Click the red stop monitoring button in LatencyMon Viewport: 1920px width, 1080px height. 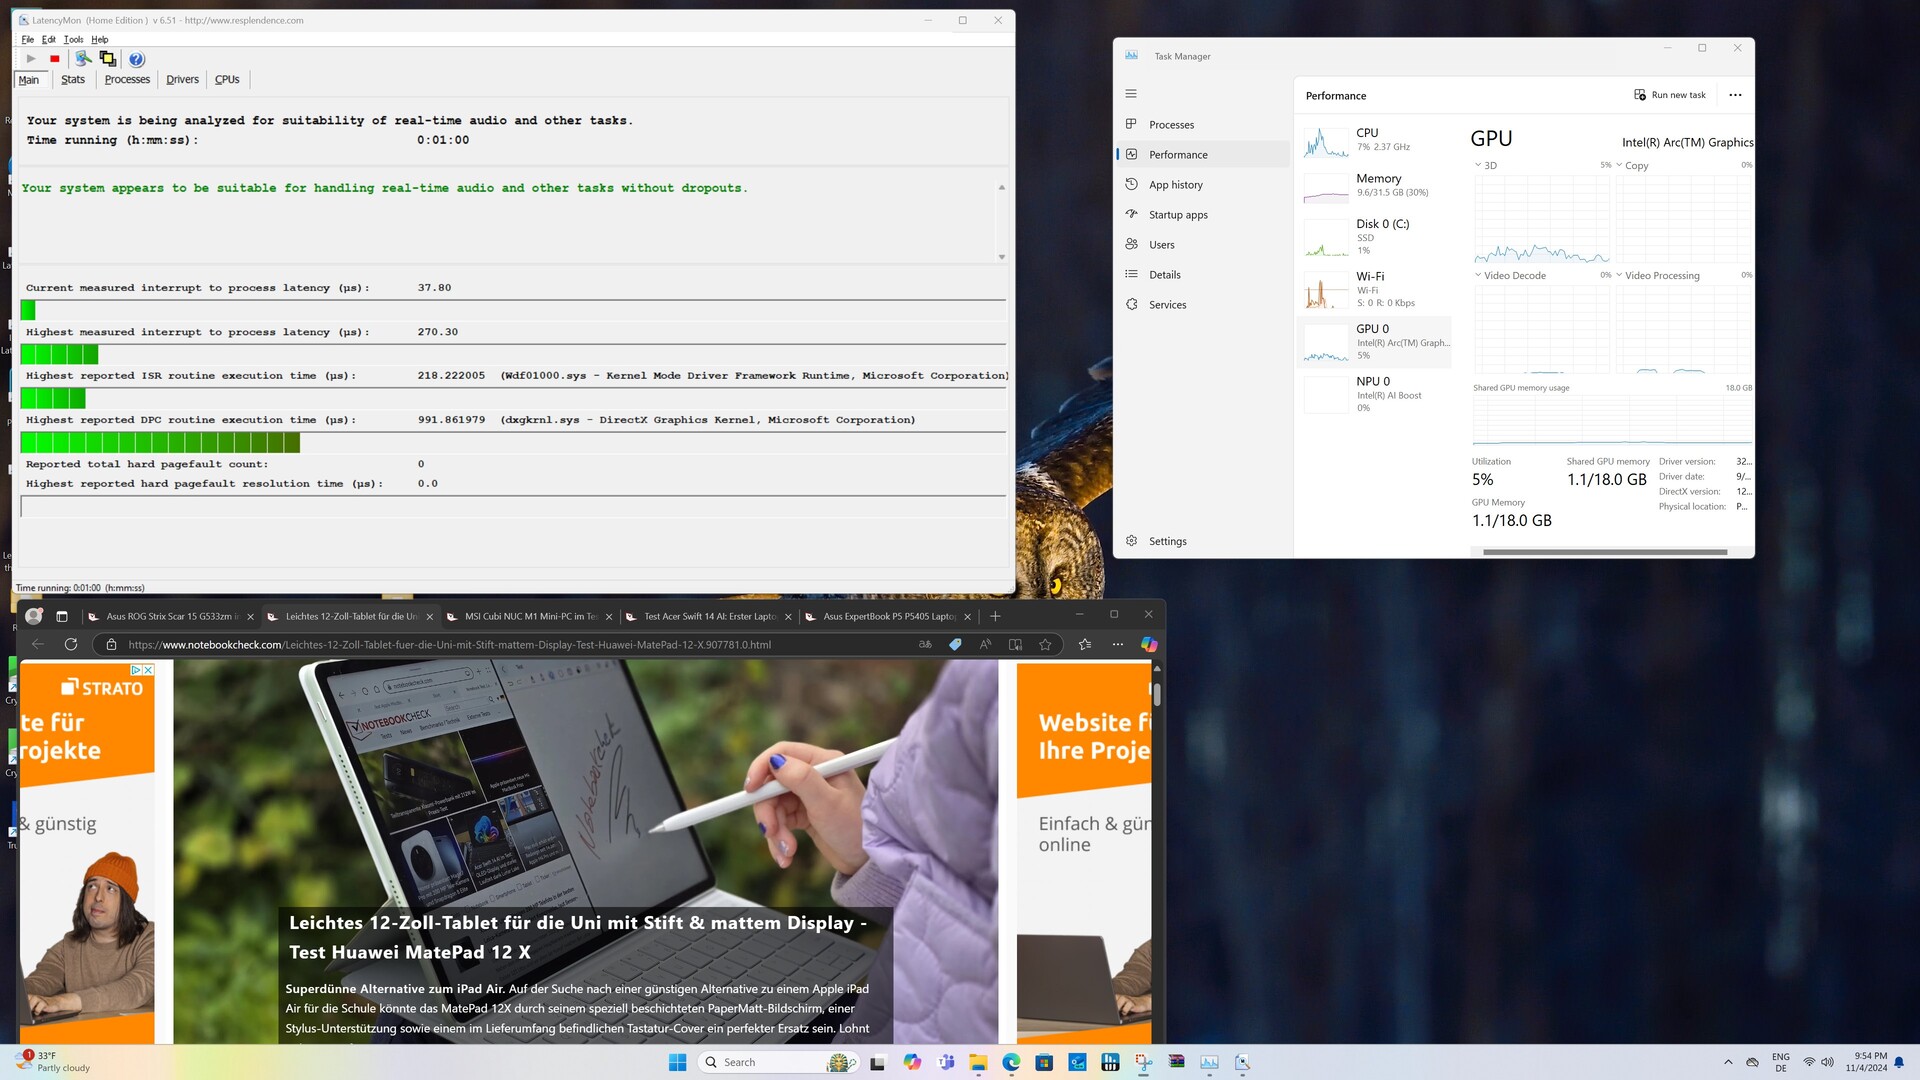coord(55,59)
